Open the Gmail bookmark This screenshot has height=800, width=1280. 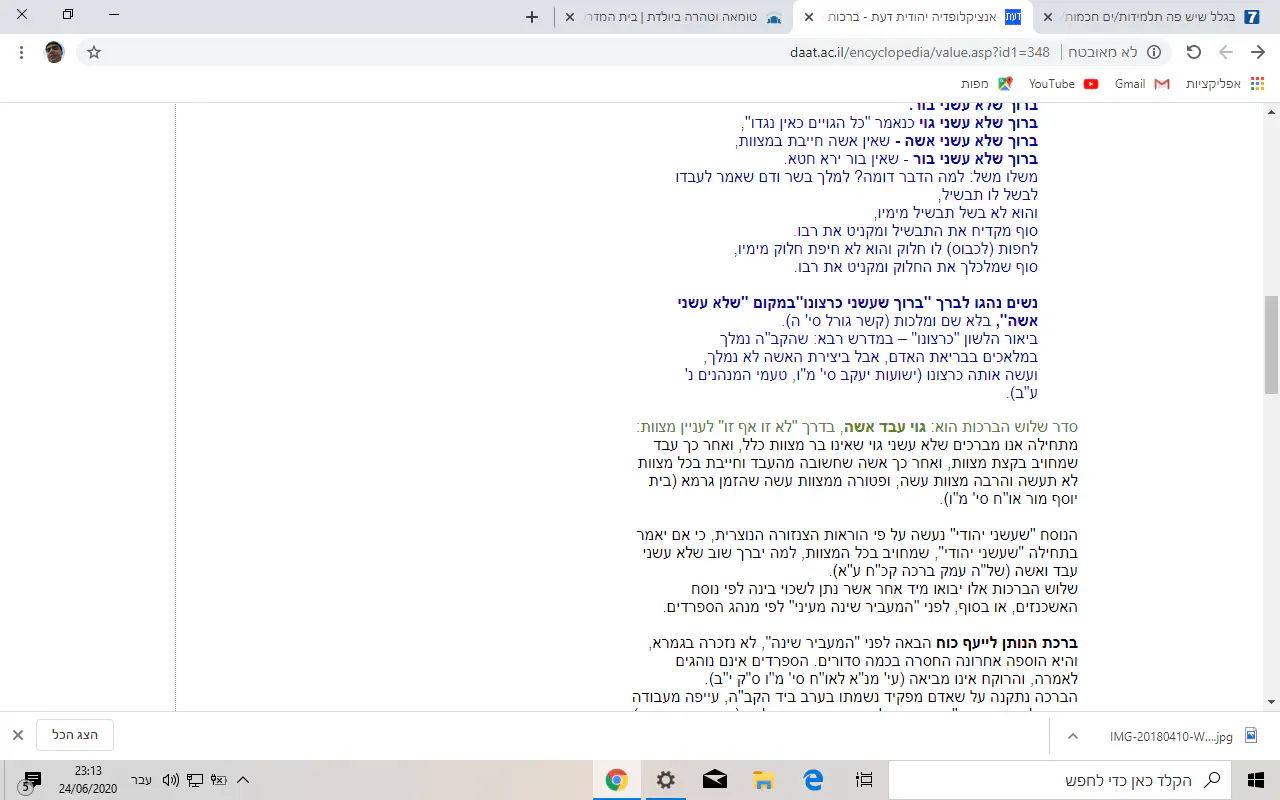(1142, 84)
